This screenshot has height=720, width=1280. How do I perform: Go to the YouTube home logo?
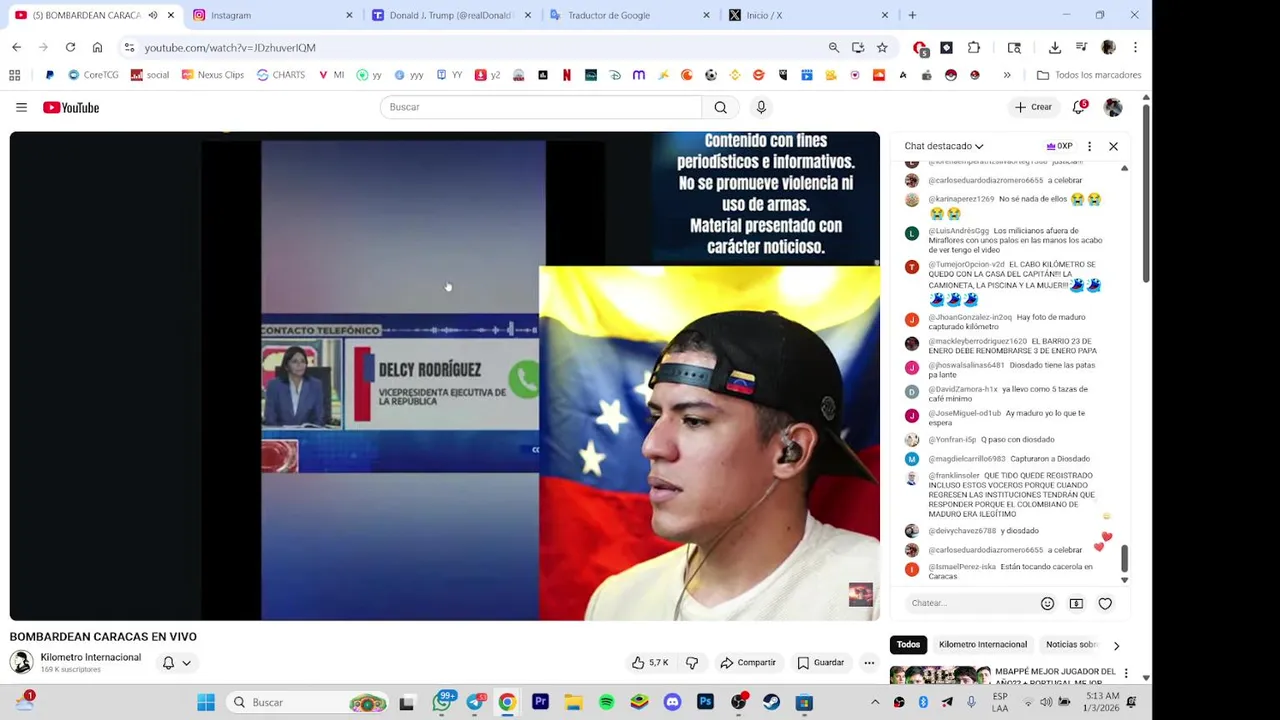pyautogui.click(x=71, y=107)
